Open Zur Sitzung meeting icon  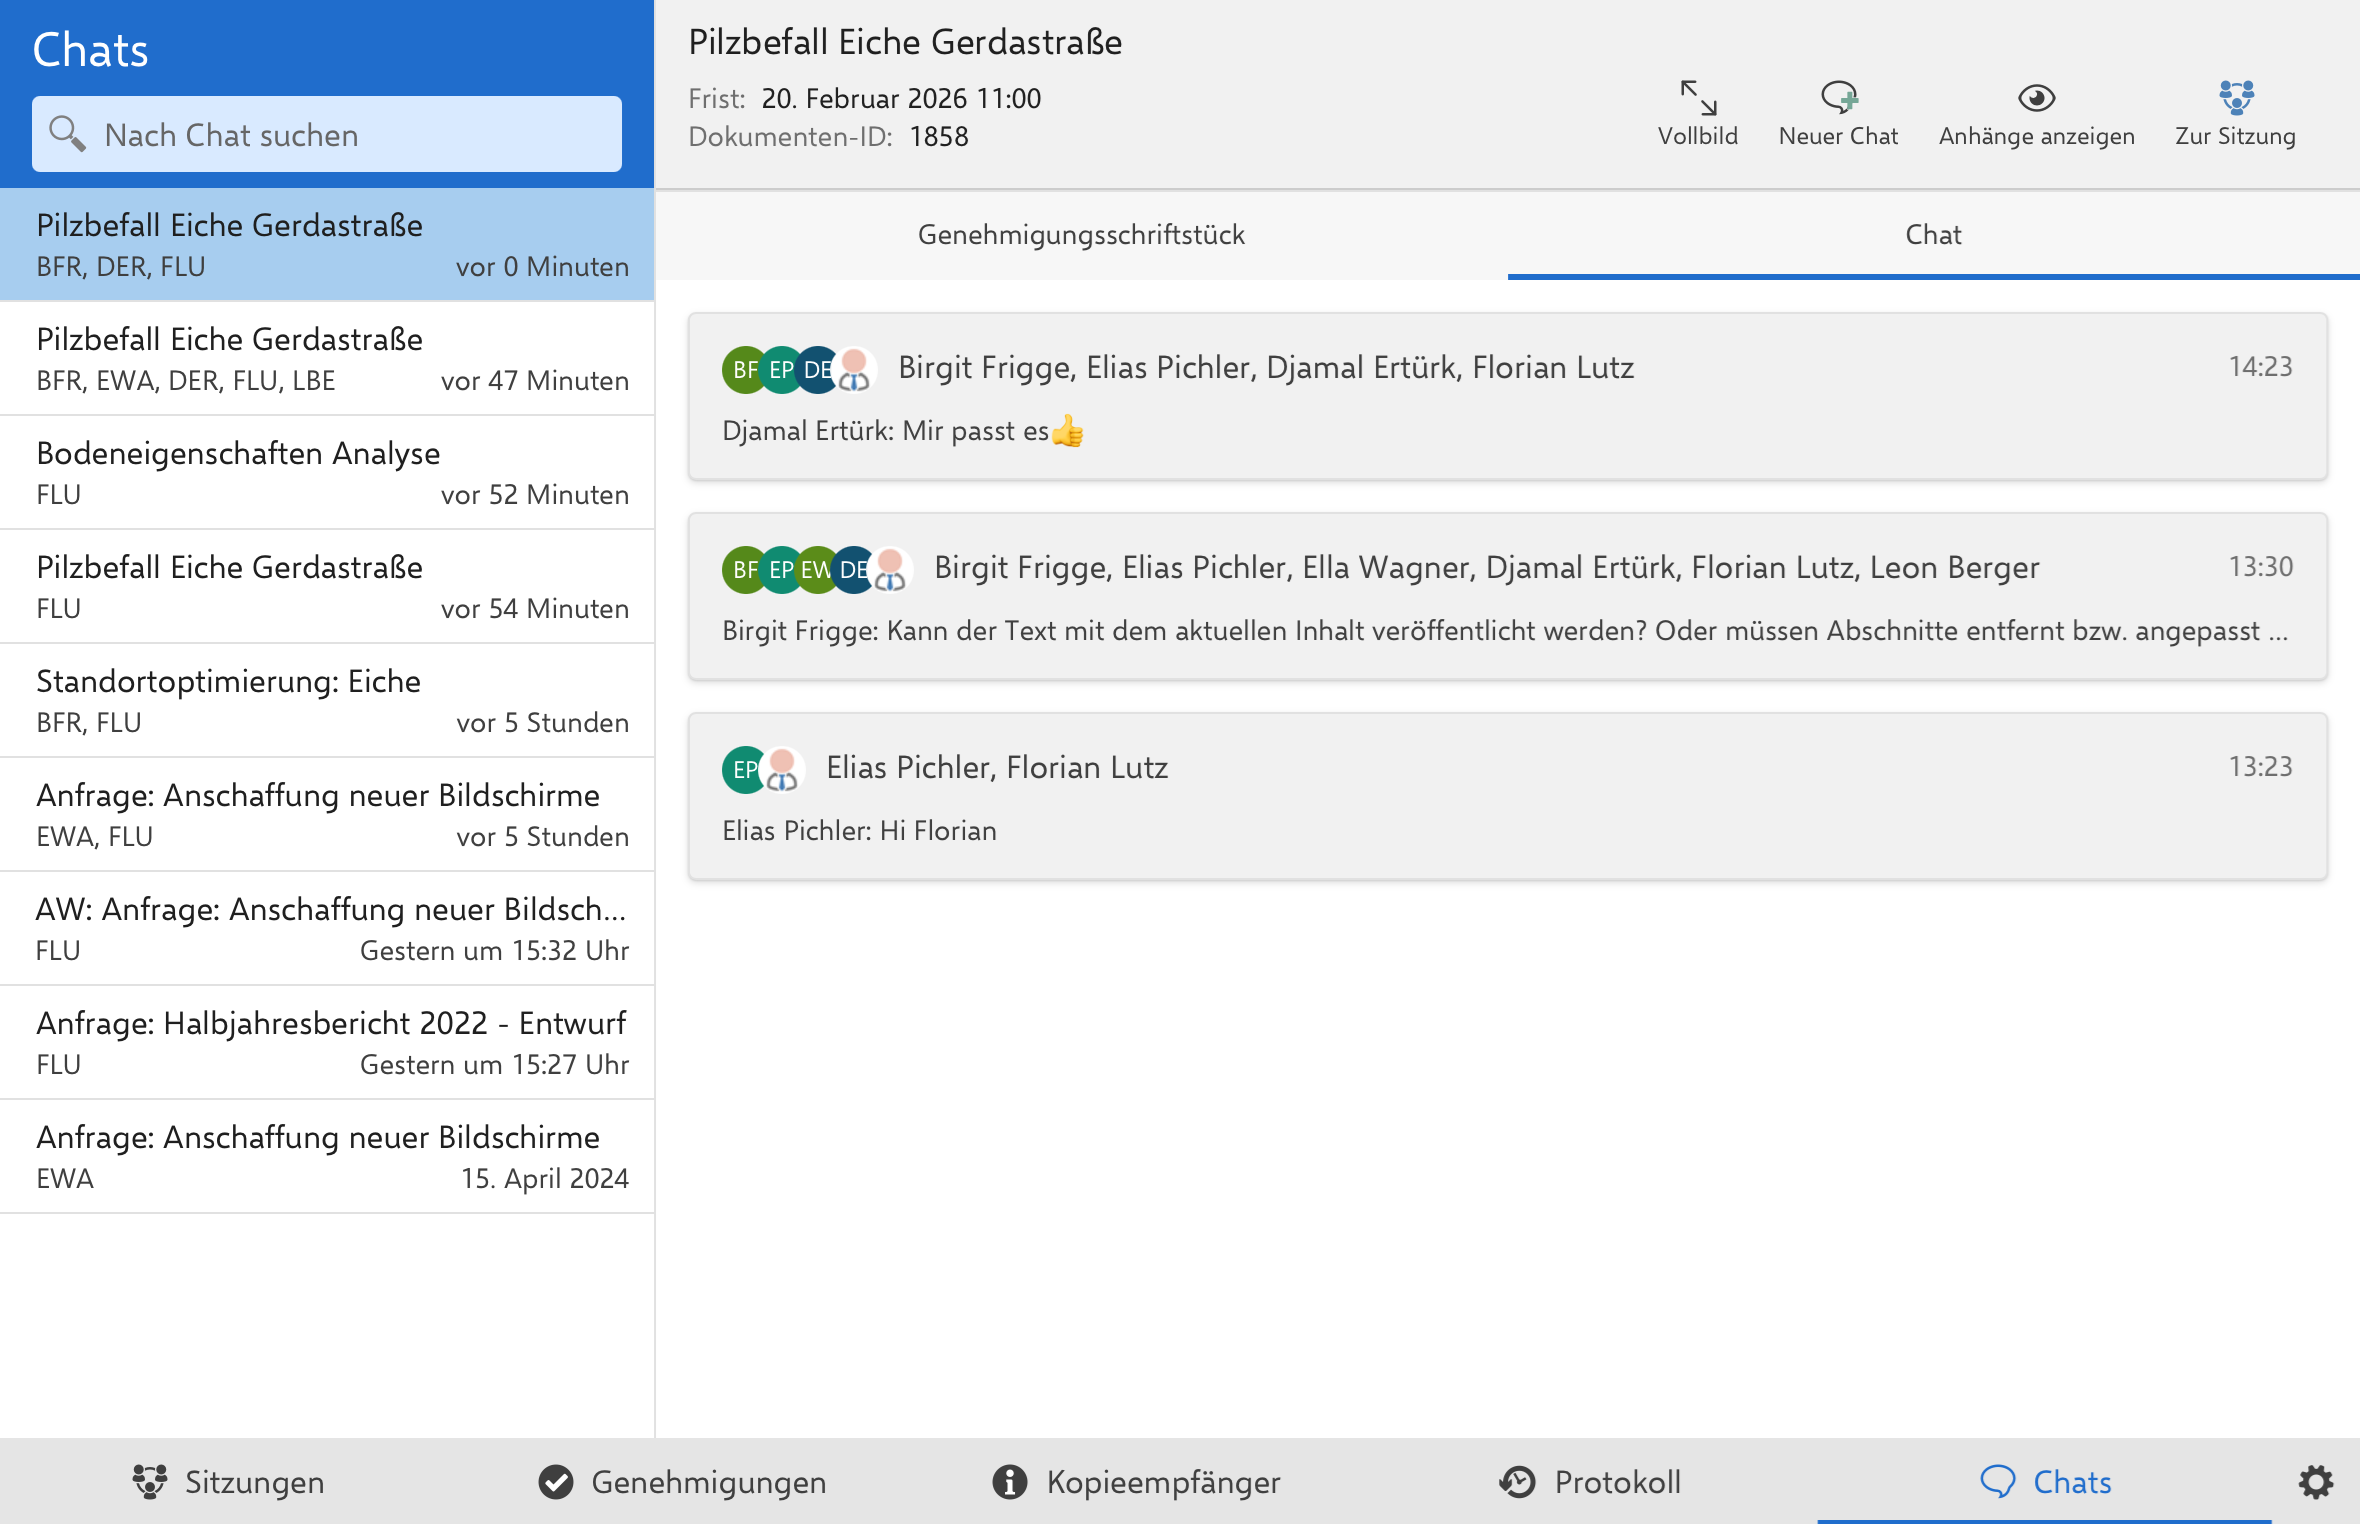pyautogui.click(x=2235, y=98)
